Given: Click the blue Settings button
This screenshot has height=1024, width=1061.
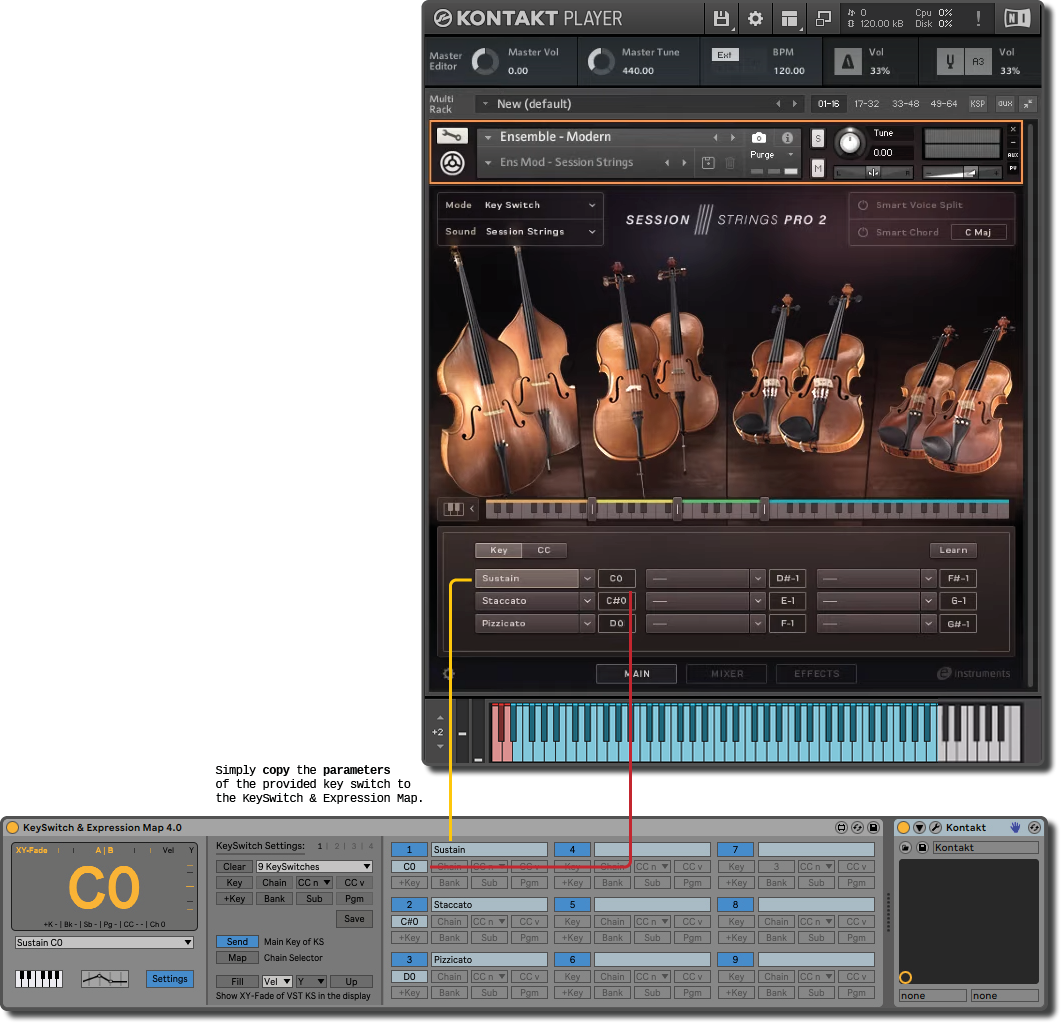Looking at the screenshot, I should coord(169,979).
